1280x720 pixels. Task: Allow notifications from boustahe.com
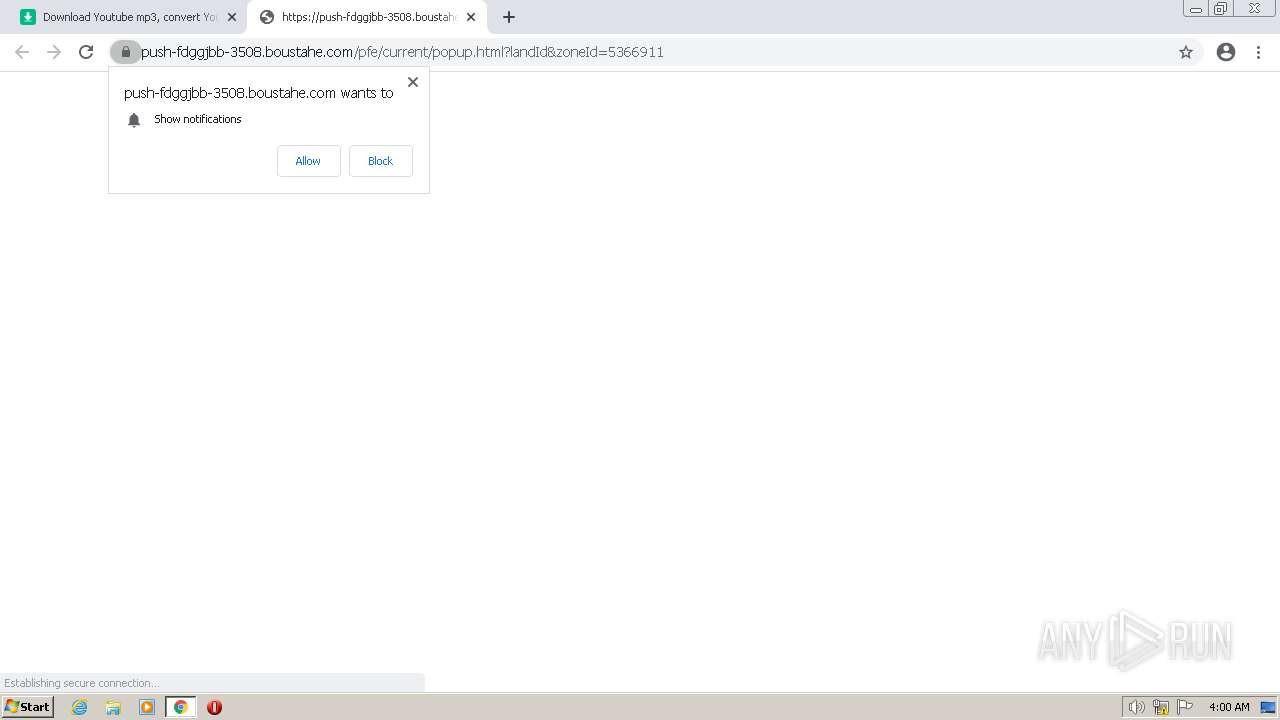click(308, 161)
